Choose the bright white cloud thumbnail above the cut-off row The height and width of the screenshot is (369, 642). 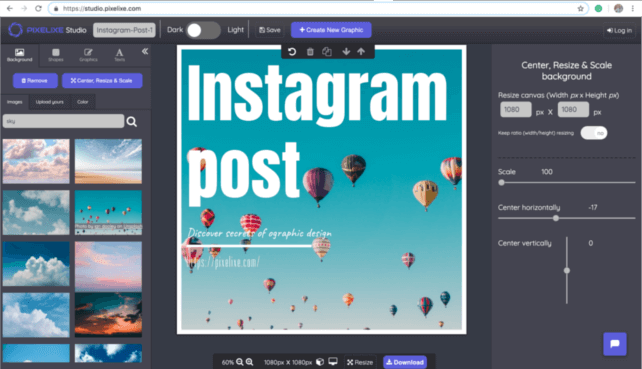(x=36, y=315)
